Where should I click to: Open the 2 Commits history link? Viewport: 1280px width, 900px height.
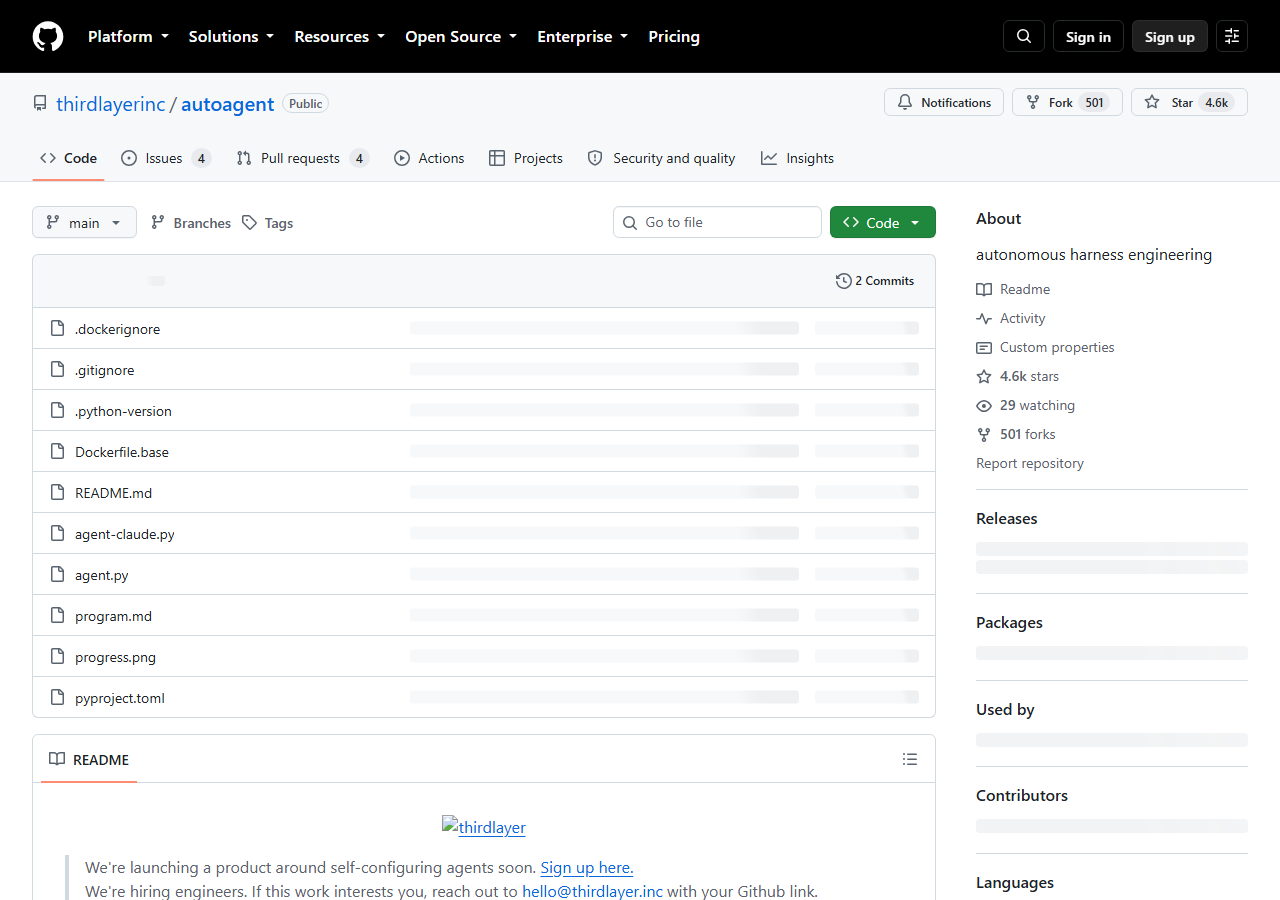(x=875, y=281)
